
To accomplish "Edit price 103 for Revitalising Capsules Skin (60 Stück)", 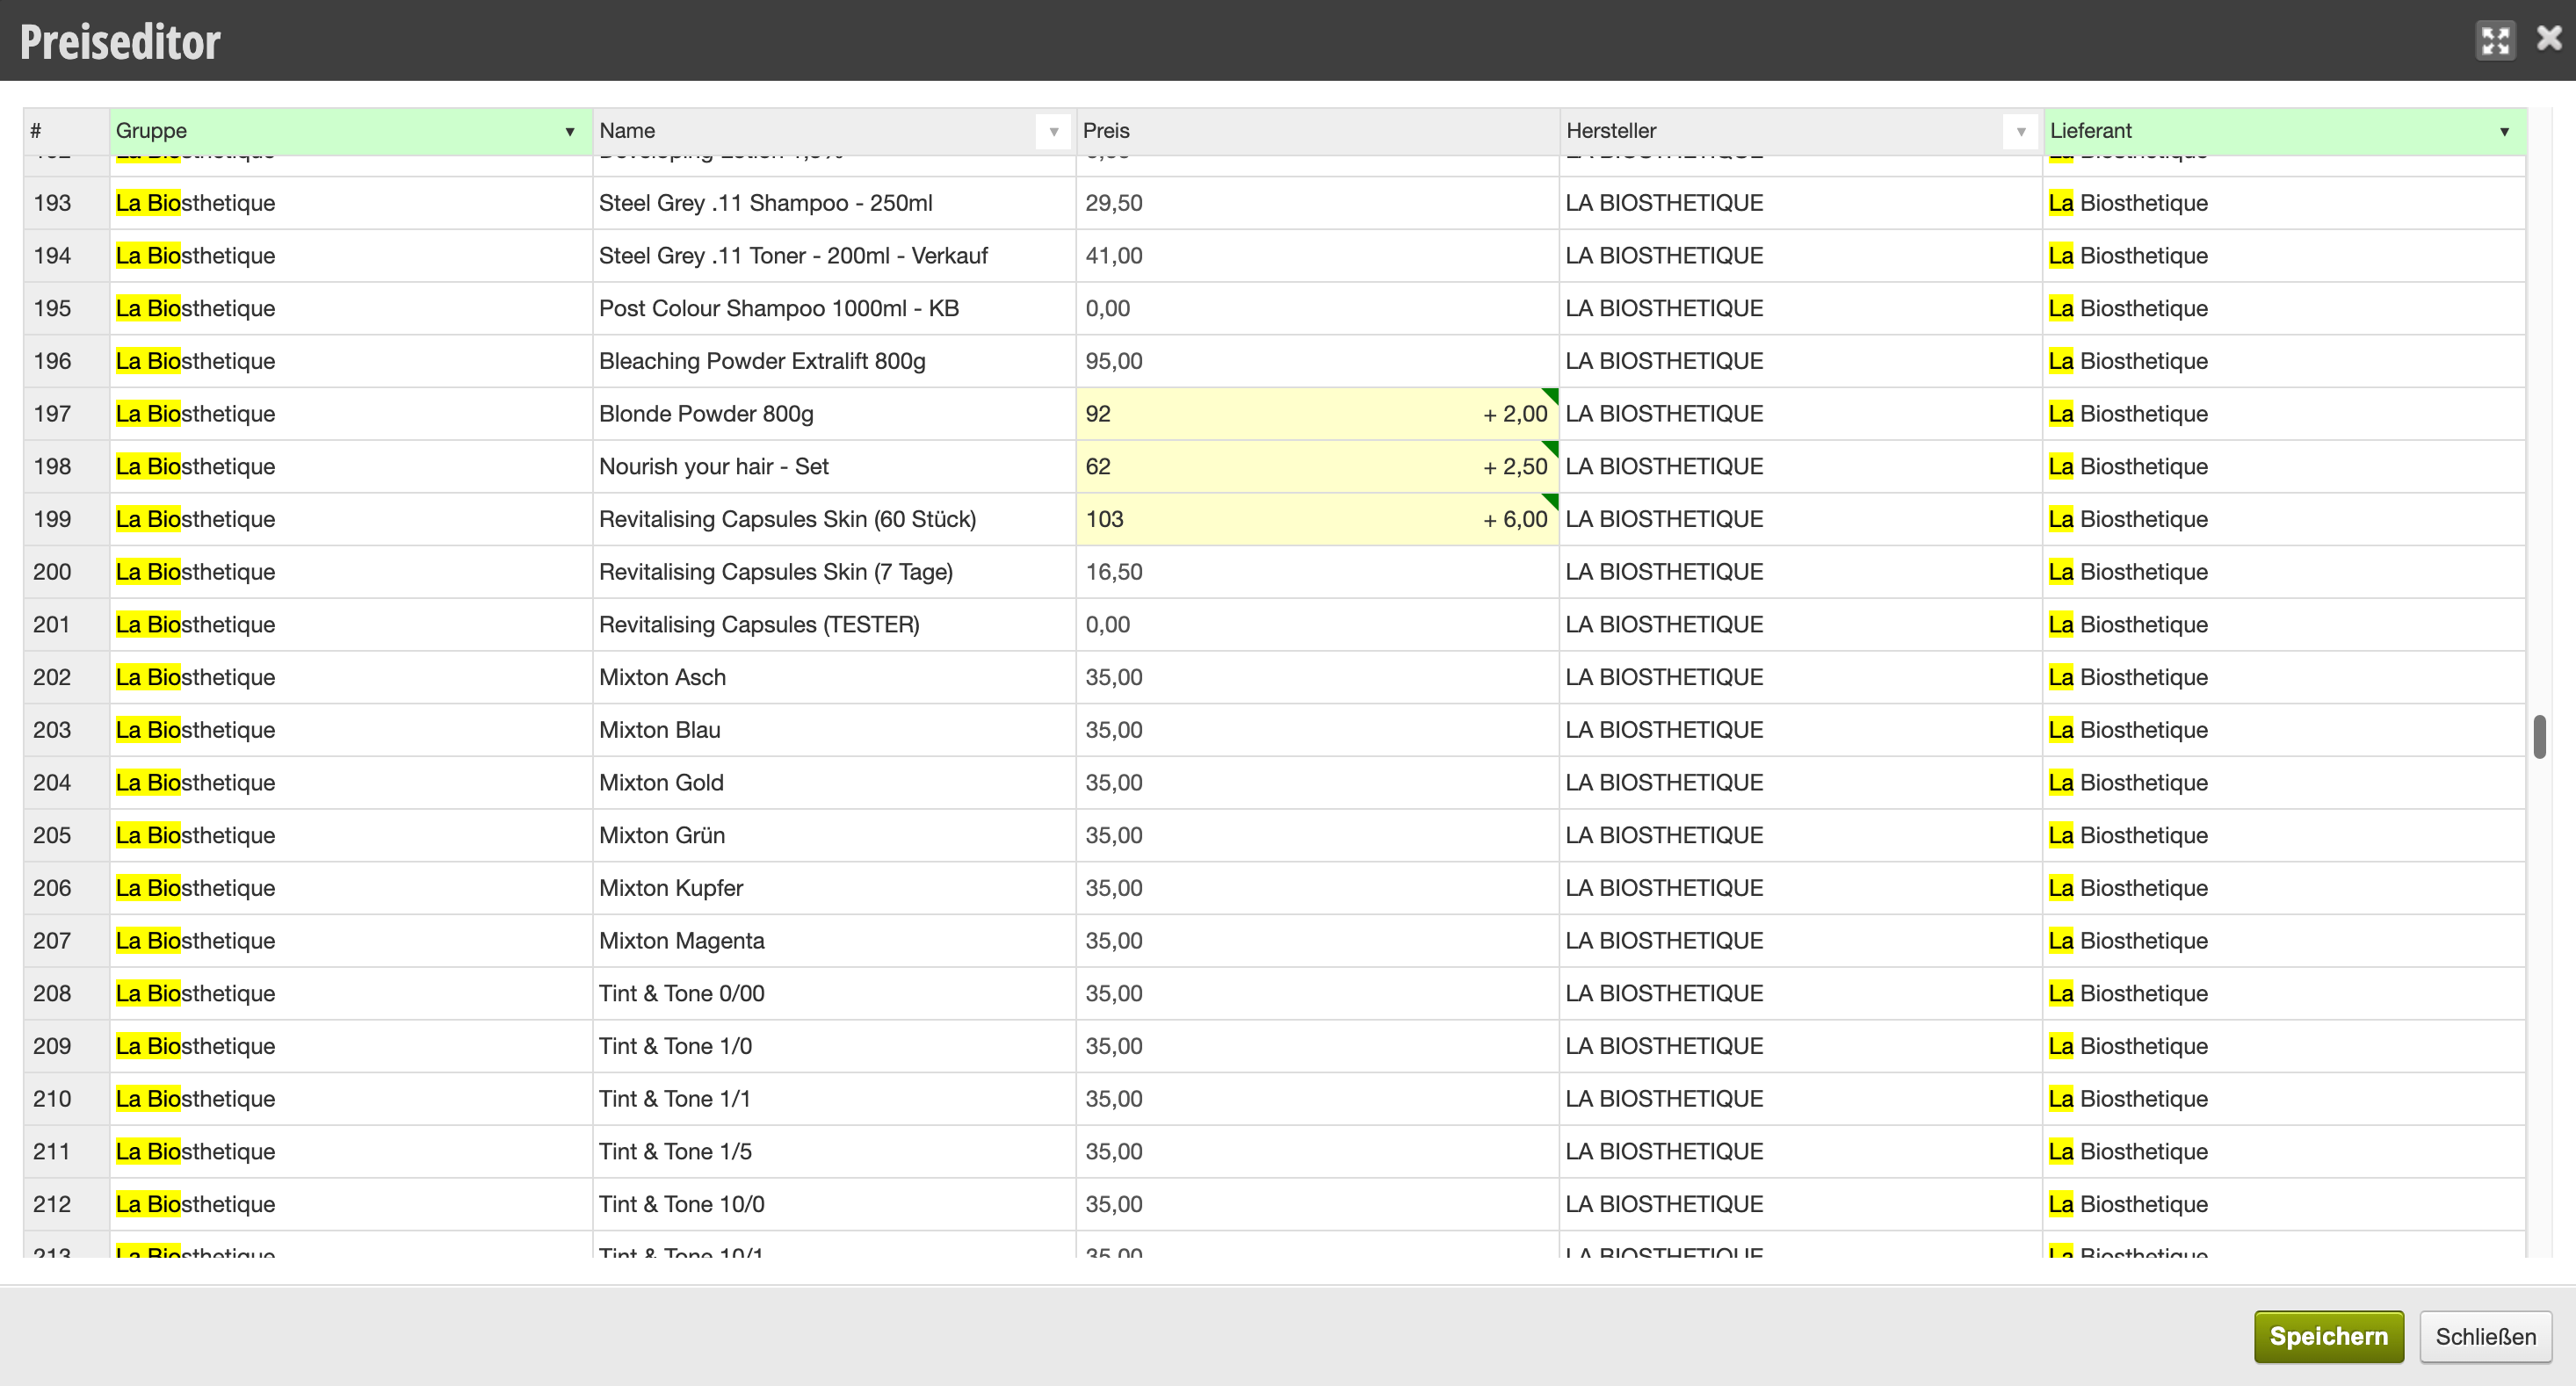I will 1317,519.
